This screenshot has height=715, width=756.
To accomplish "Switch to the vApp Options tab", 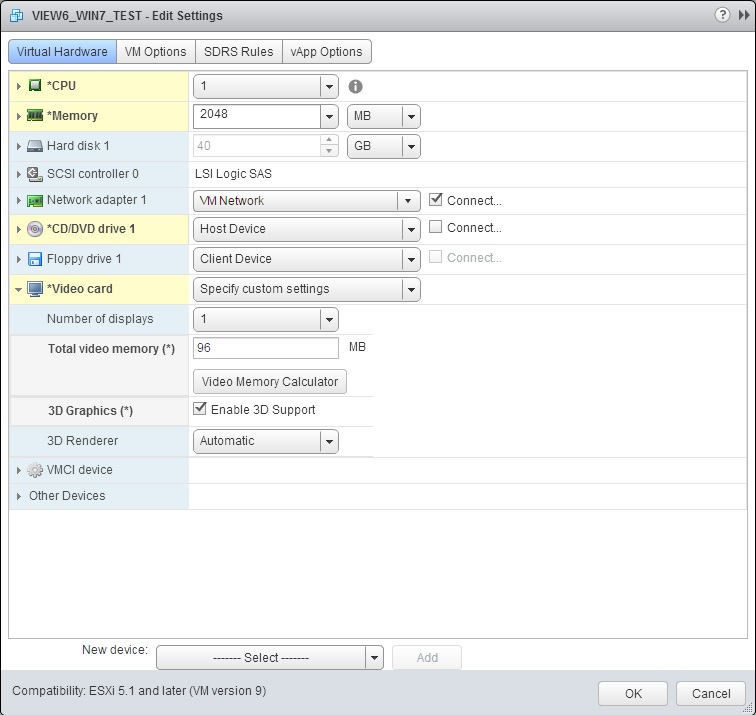I will click(x=326, y=52).
